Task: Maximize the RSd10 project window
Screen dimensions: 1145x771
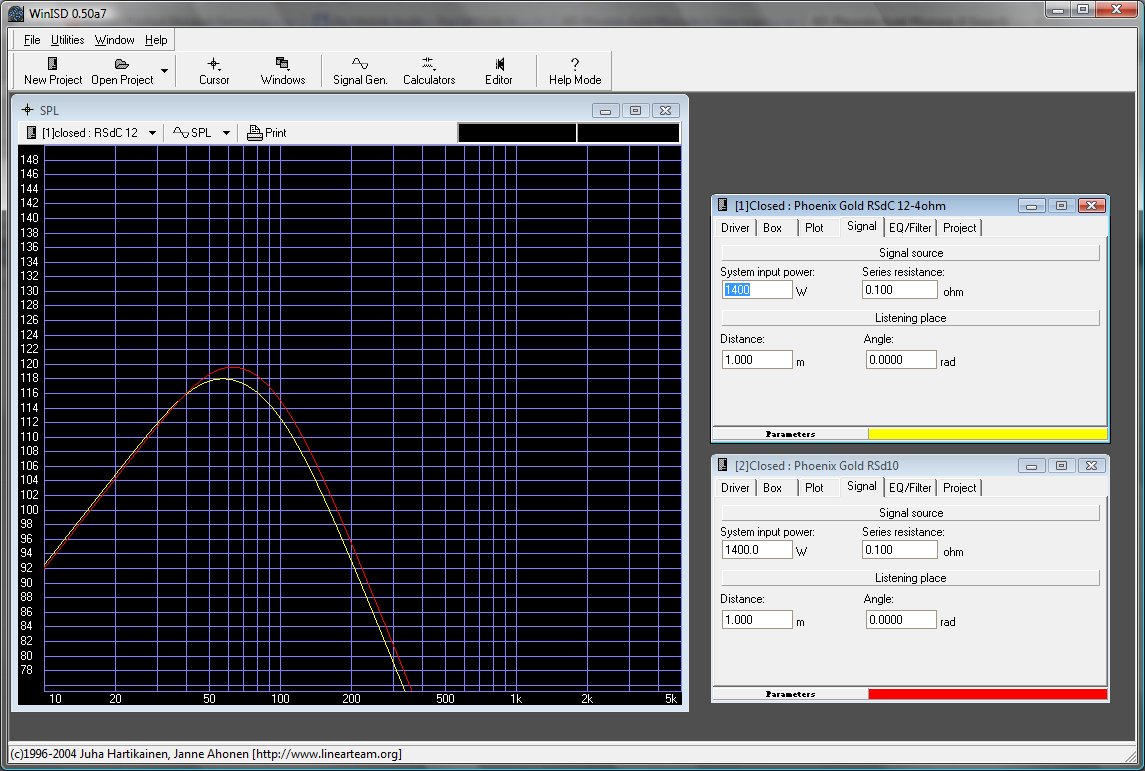Action: (x=1061, y=466)
